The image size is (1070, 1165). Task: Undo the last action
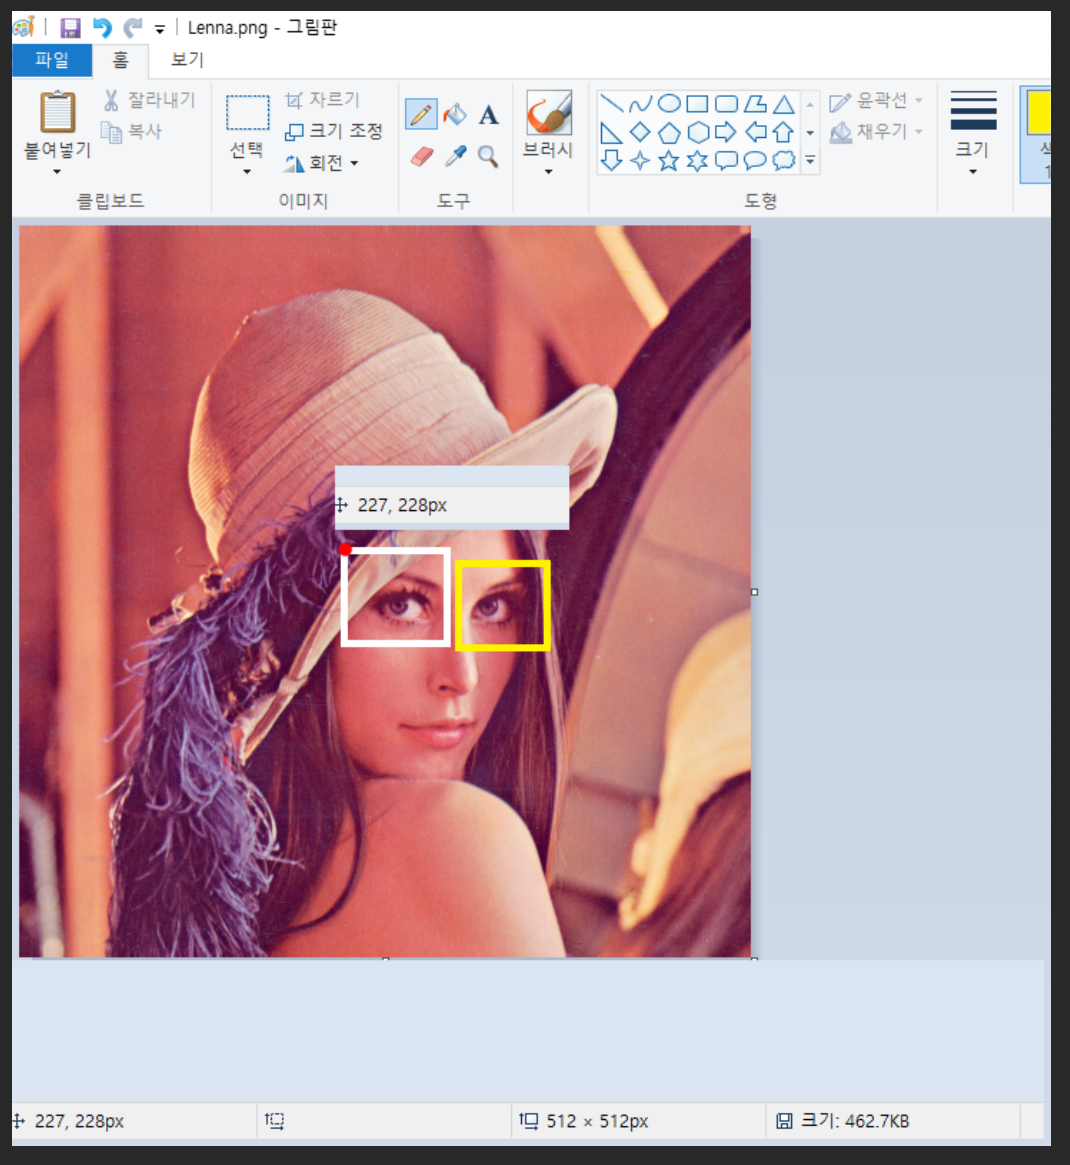pyautogui.click(x=102, y=28)
